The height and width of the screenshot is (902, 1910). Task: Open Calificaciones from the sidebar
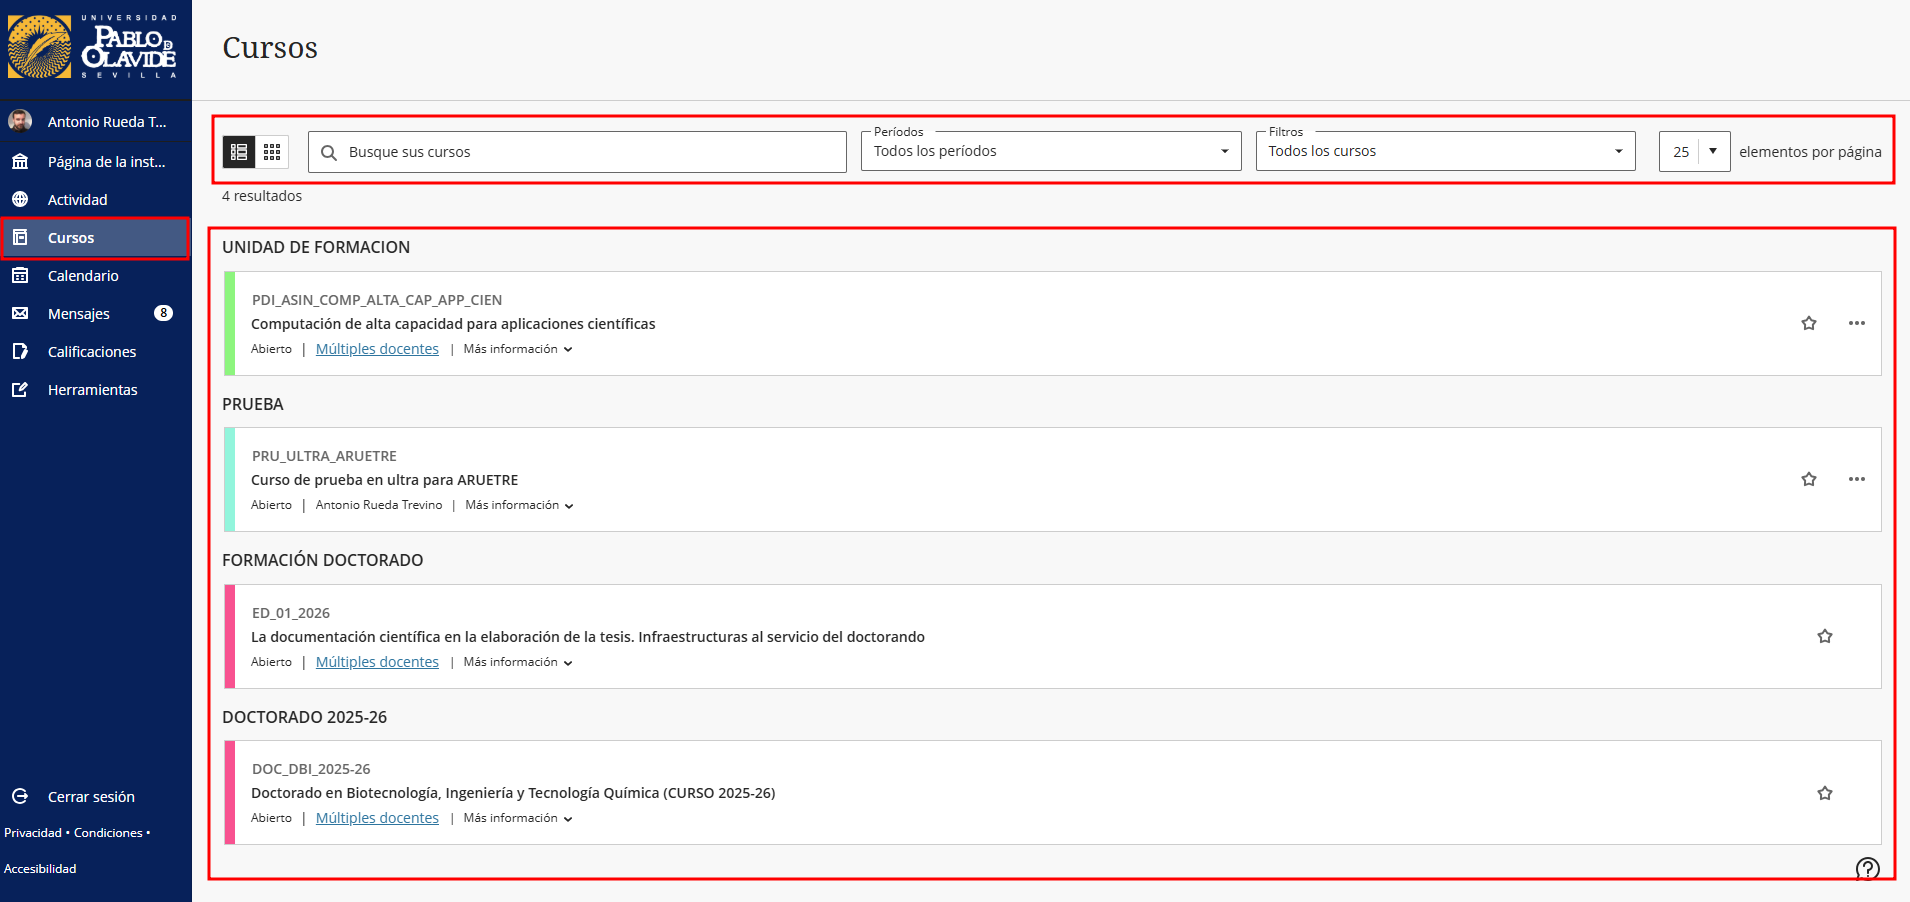point(91,352)
